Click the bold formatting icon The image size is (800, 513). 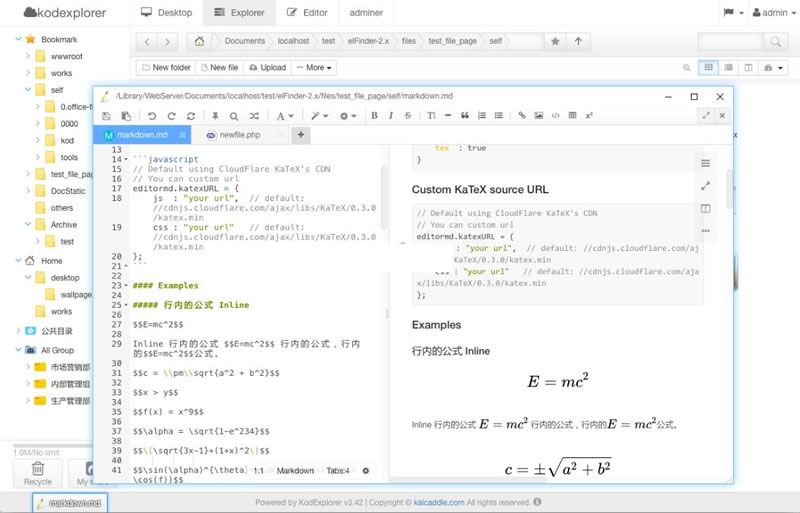coord(374,116)
